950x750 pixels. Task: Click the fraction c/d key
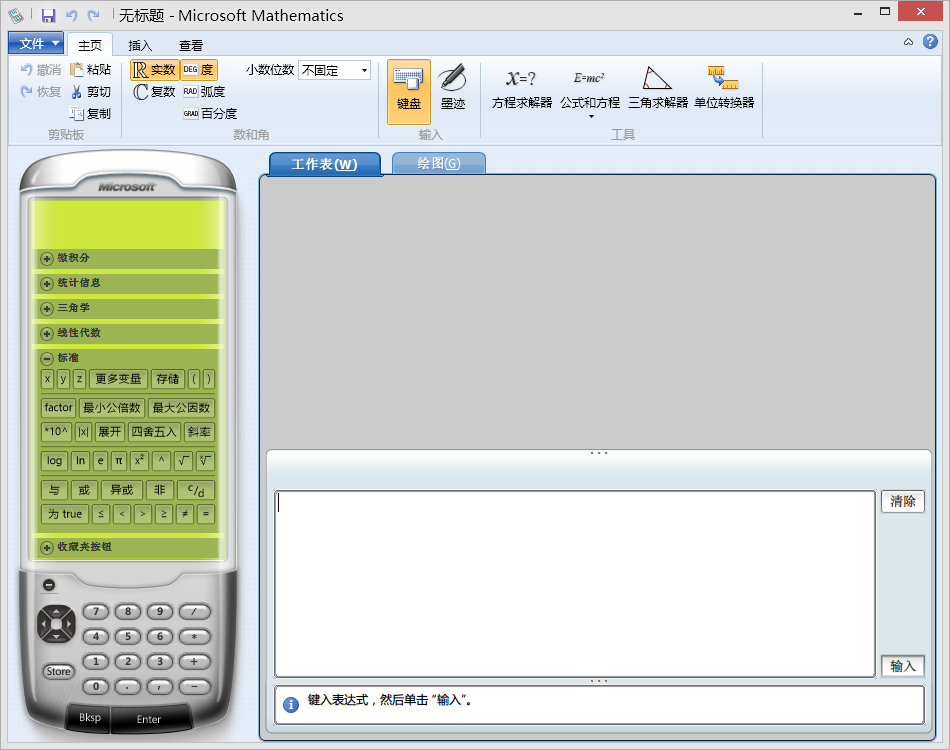(x=196, y=490)
